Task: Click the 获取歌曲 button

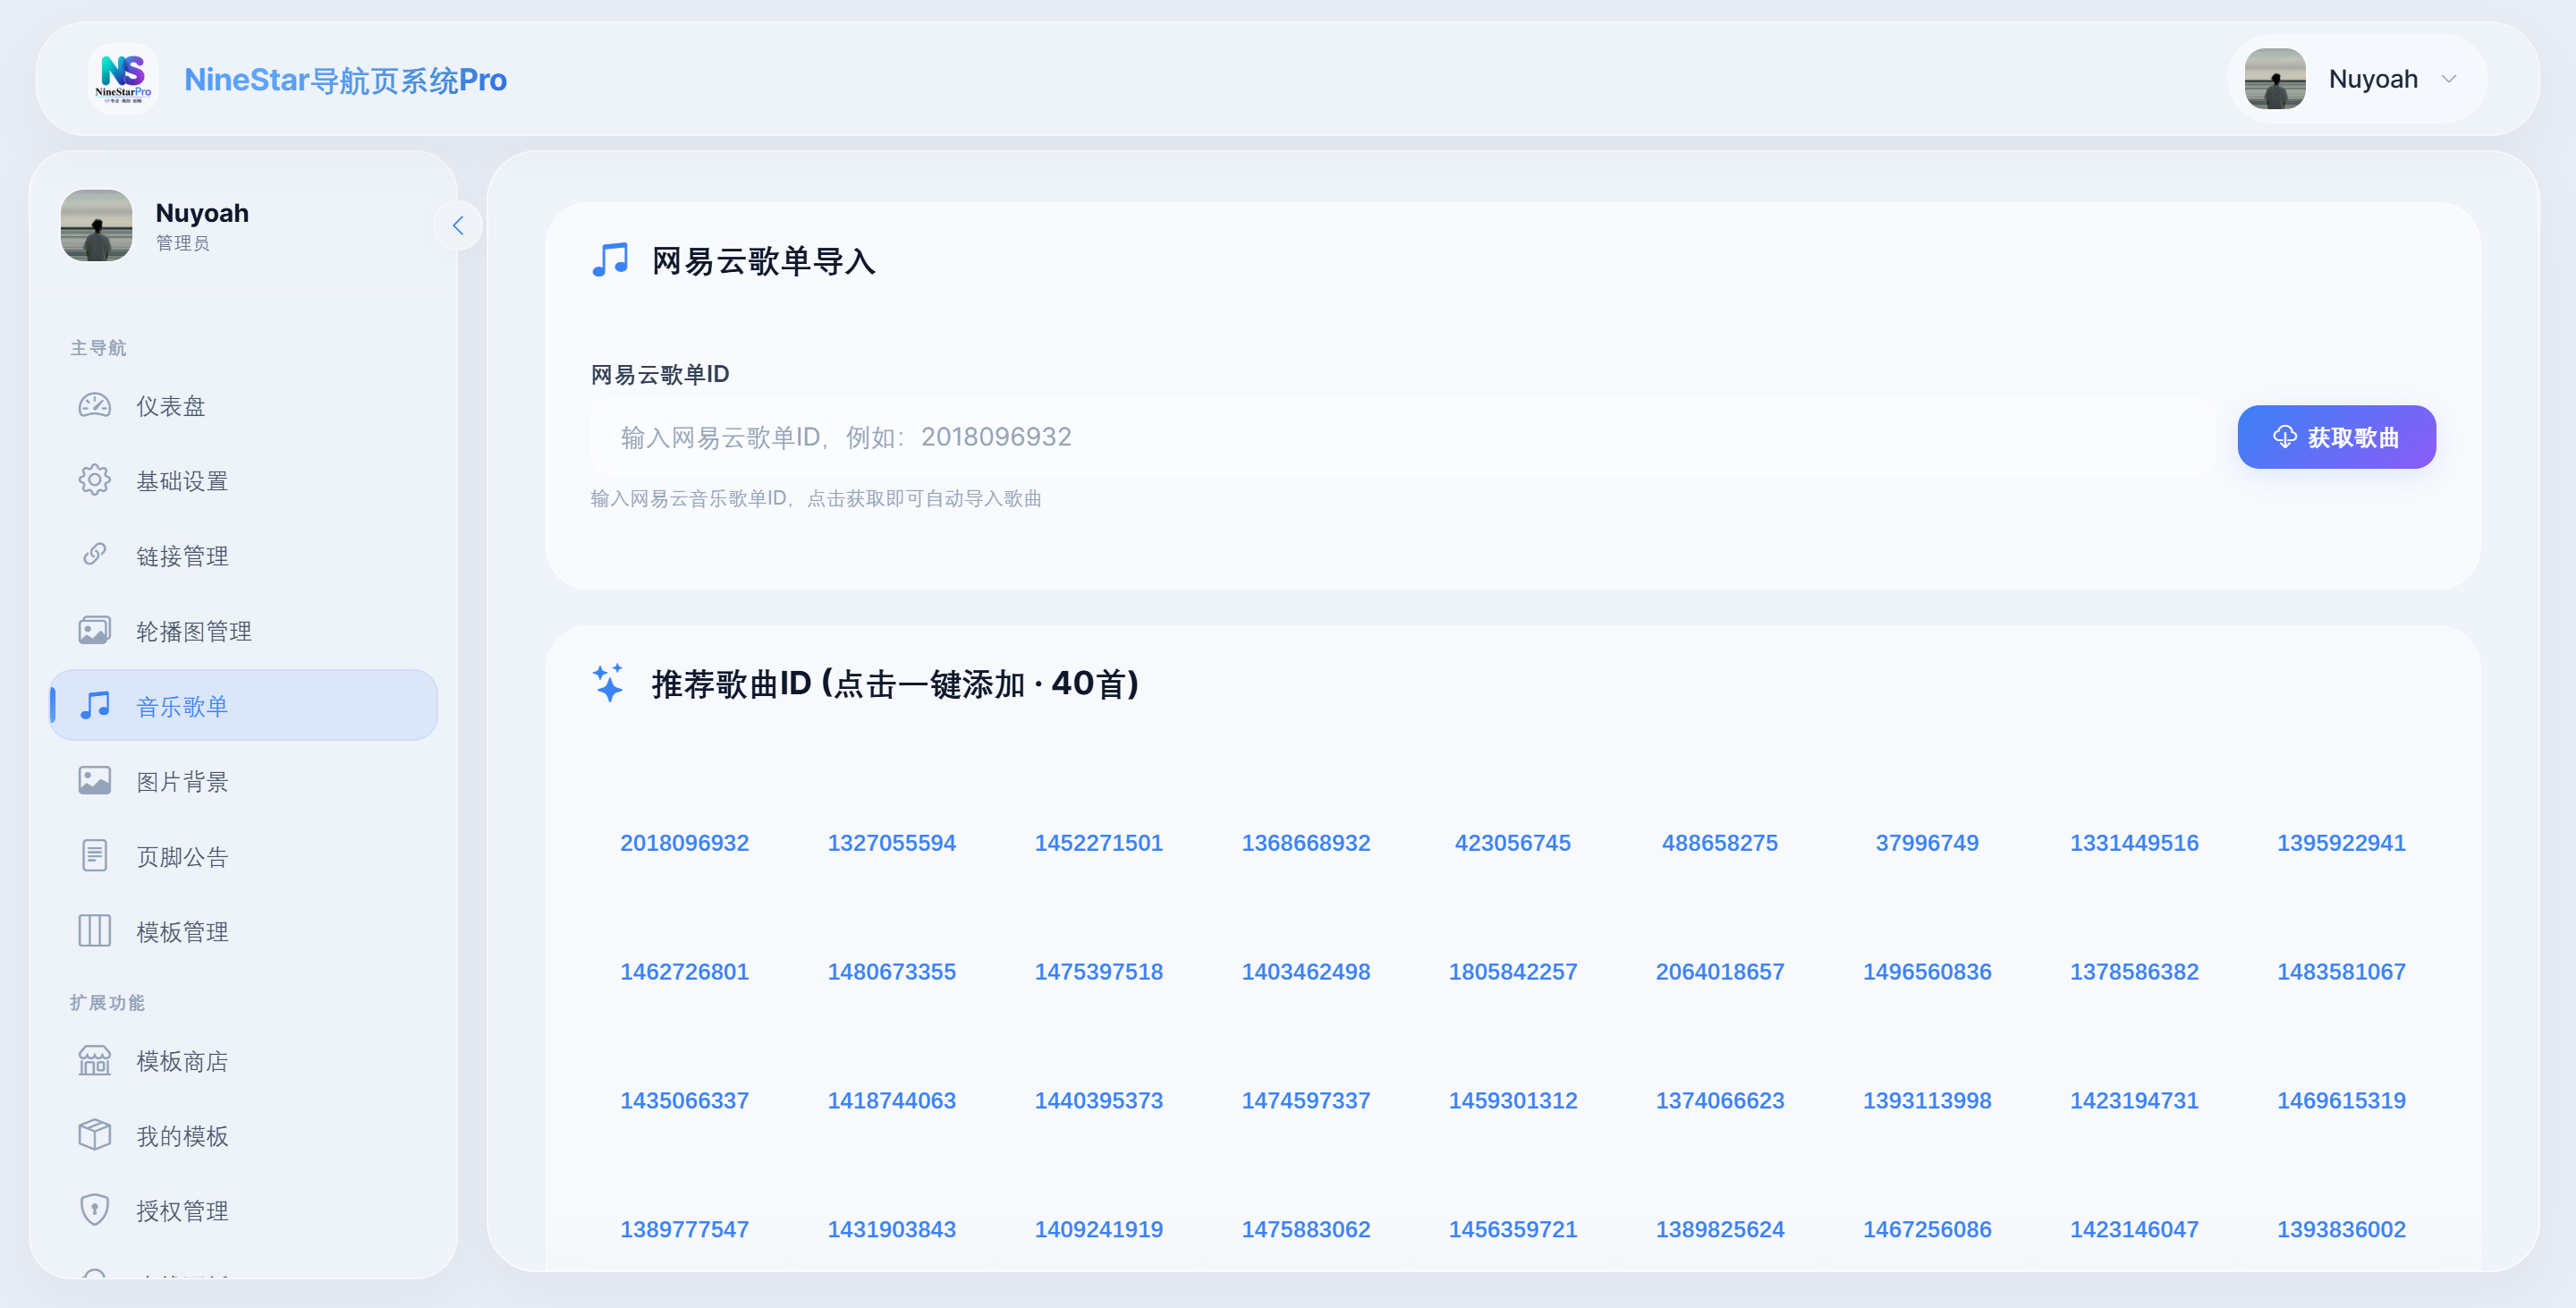Action: (x=2336, y=437)
